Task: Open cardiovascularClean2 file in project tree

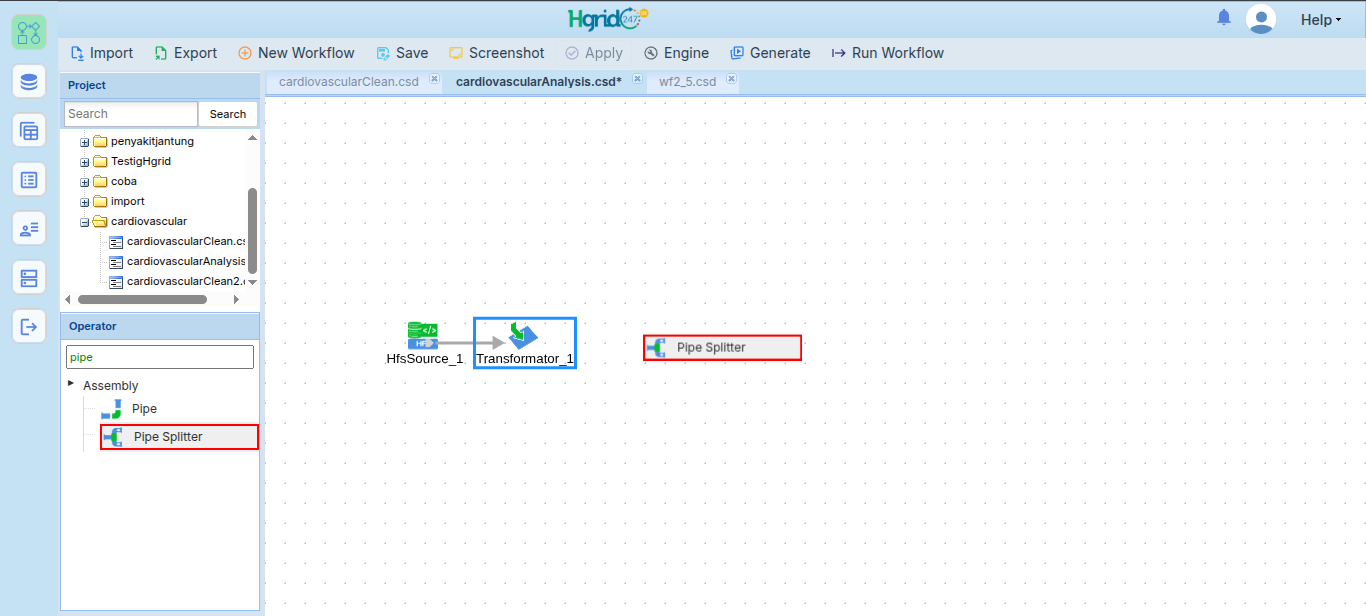Action: [x=177, y=282]
